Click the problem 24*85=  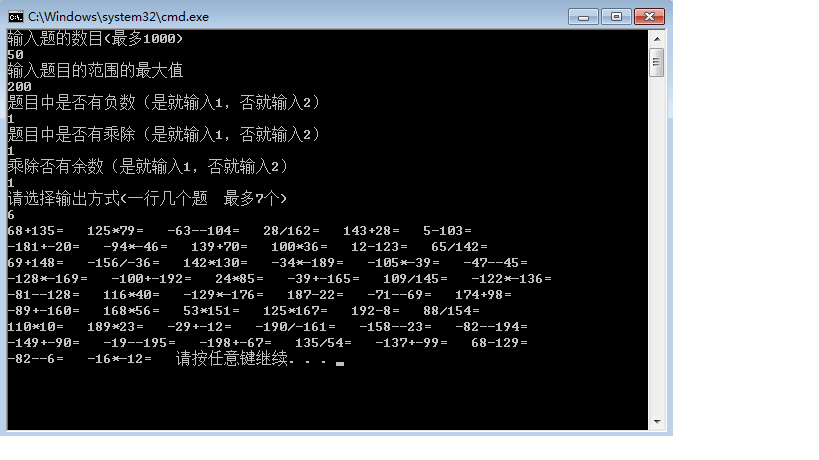239,279
